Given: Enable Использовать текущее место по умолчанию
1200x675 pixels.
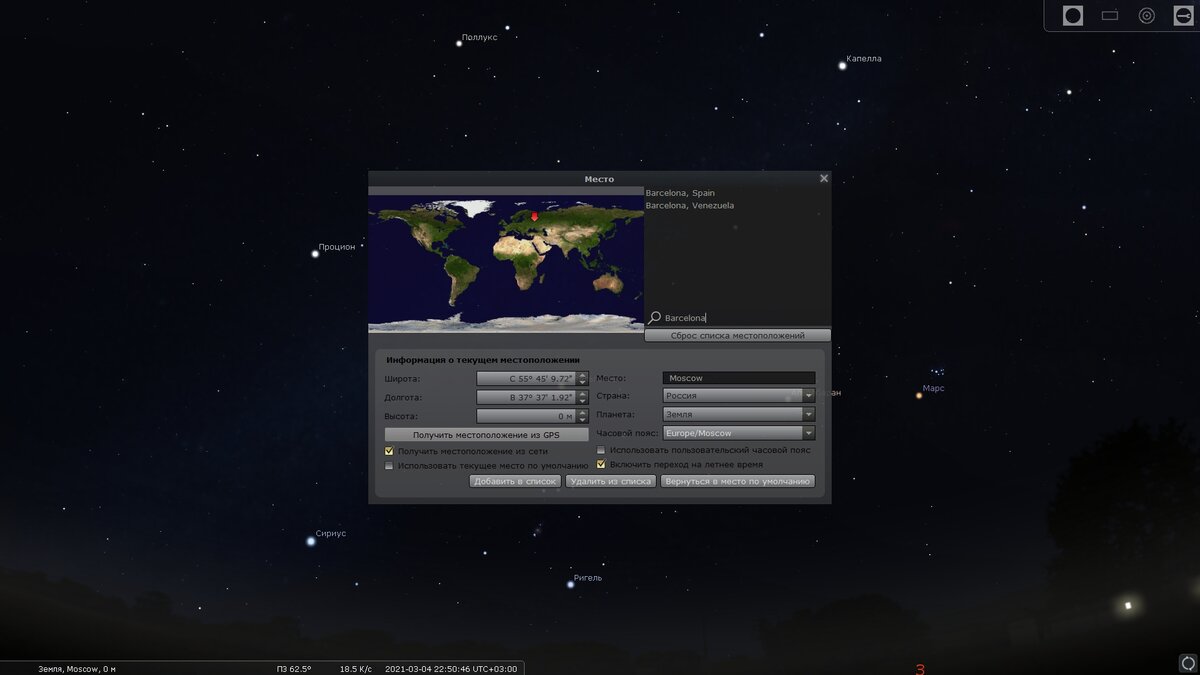Looking at the screenshot, I should pos(389,465).
